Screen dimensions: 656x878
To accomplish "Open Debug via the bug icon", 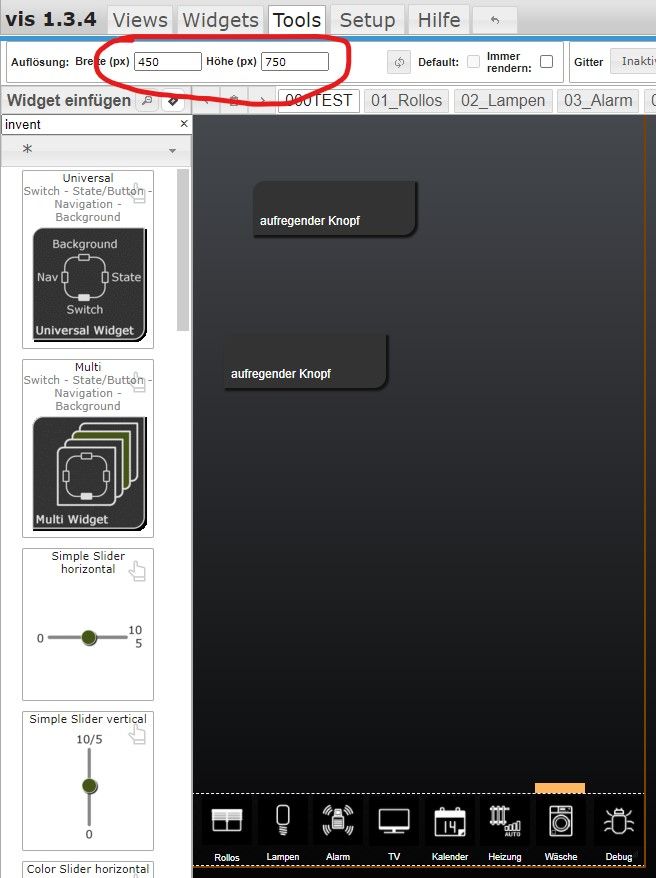I will 618,821.
